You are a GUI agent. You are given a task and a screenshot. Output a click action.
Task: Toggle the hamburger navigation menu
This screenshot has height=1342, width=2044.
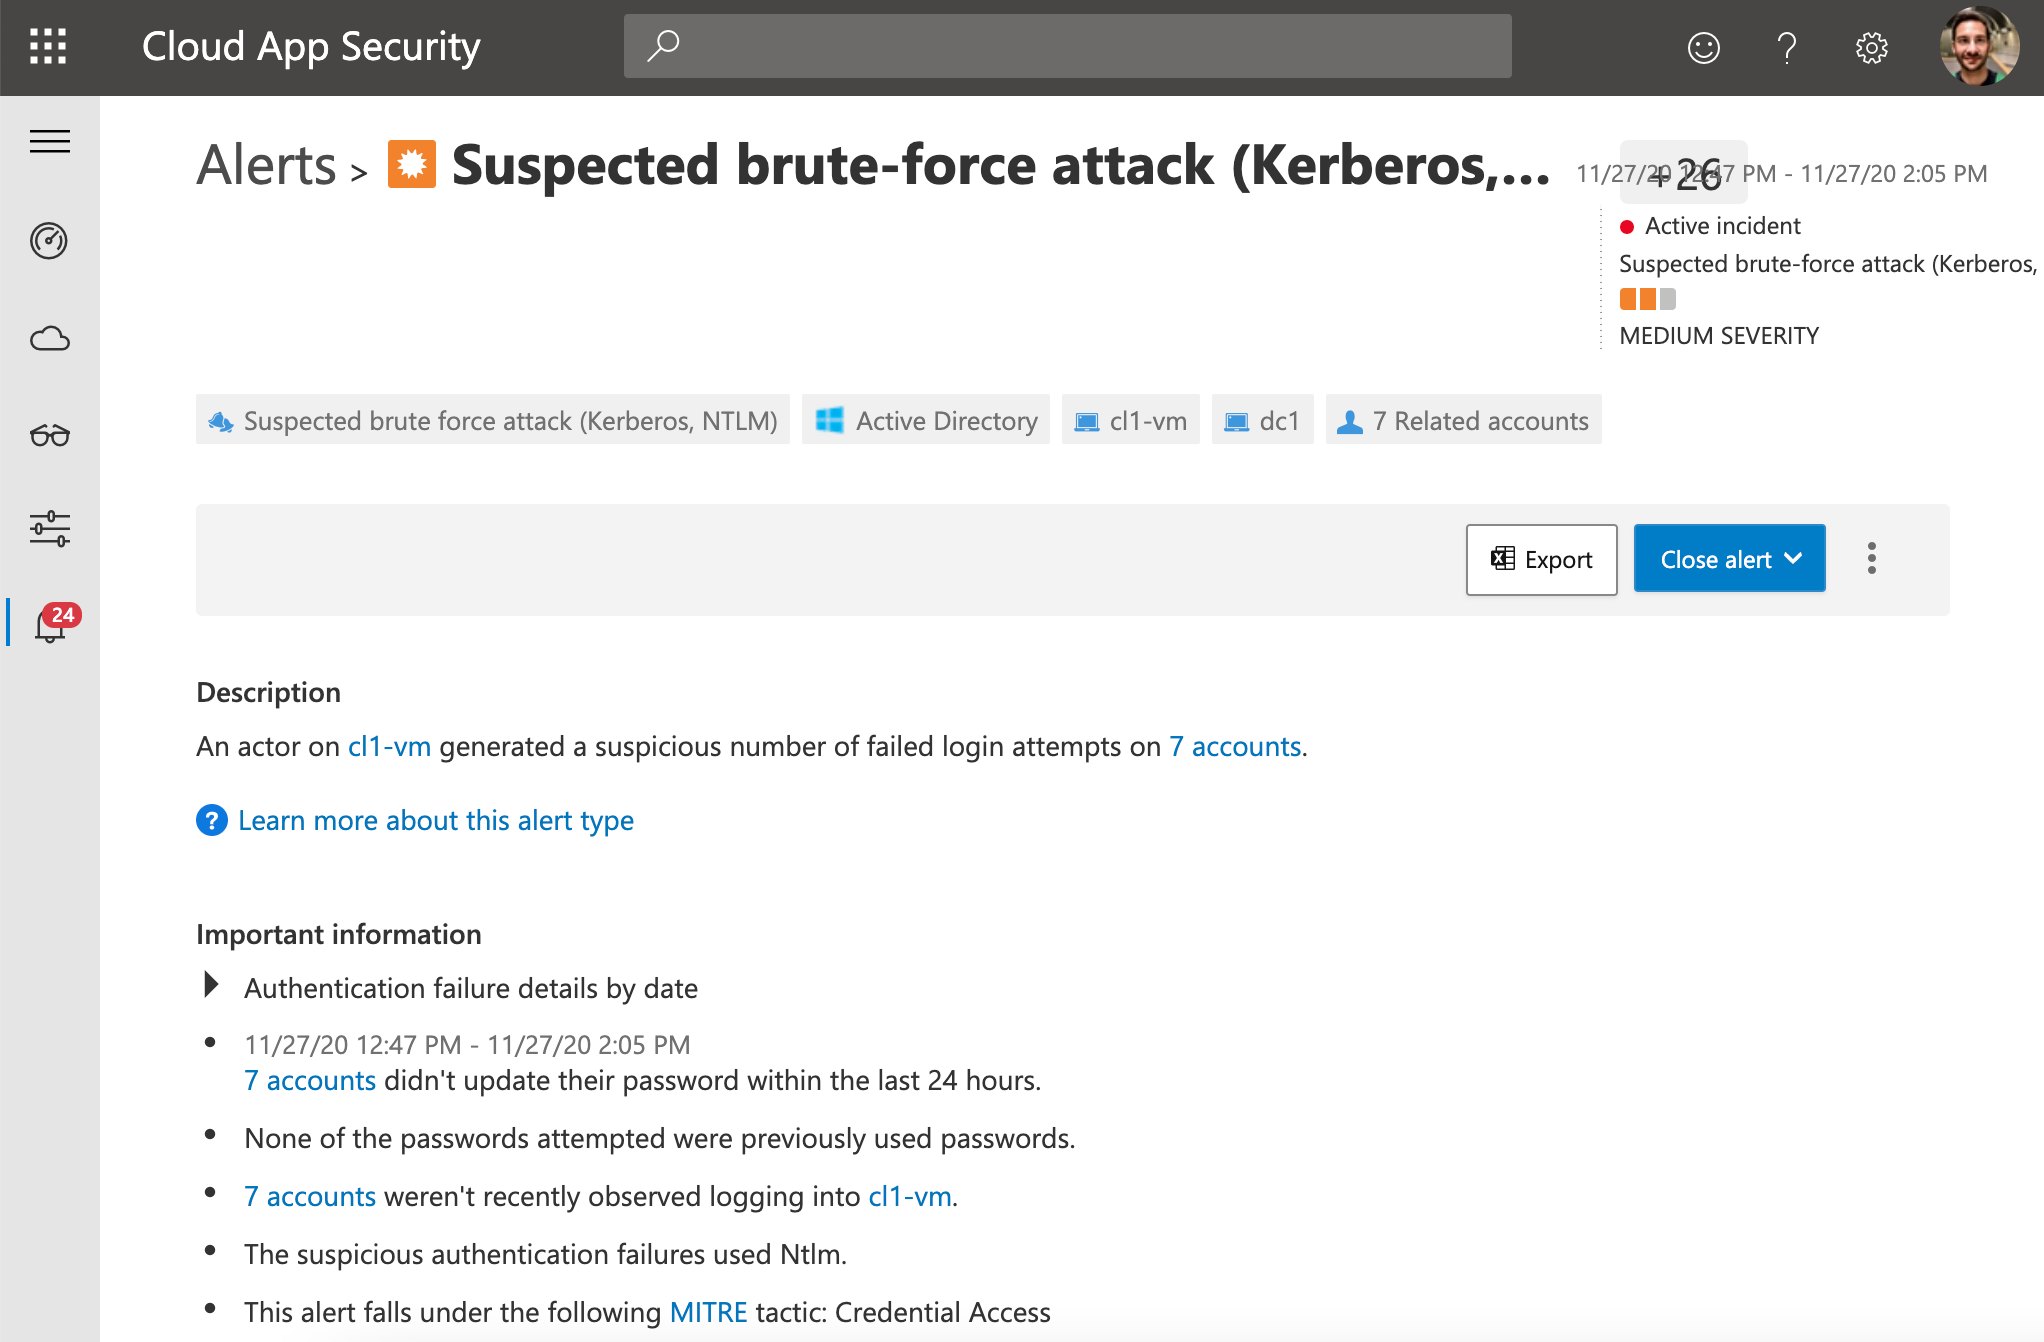coord(50,142)
